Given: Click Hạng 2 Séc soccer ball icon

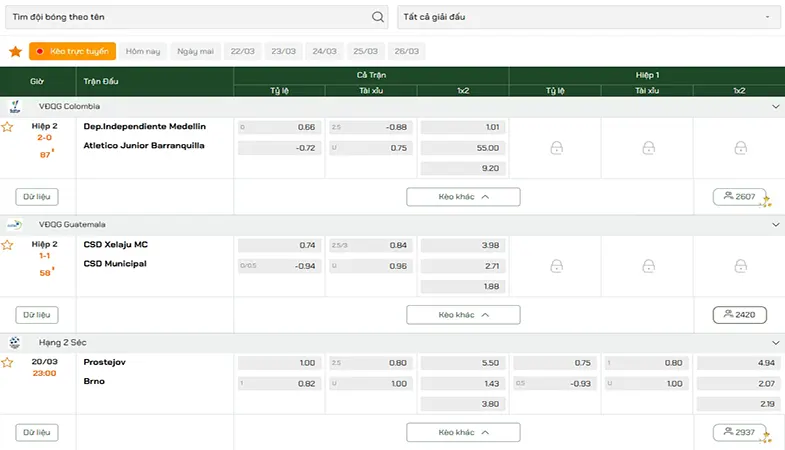Looking at the screenshot, I should (x=15, y=342).
